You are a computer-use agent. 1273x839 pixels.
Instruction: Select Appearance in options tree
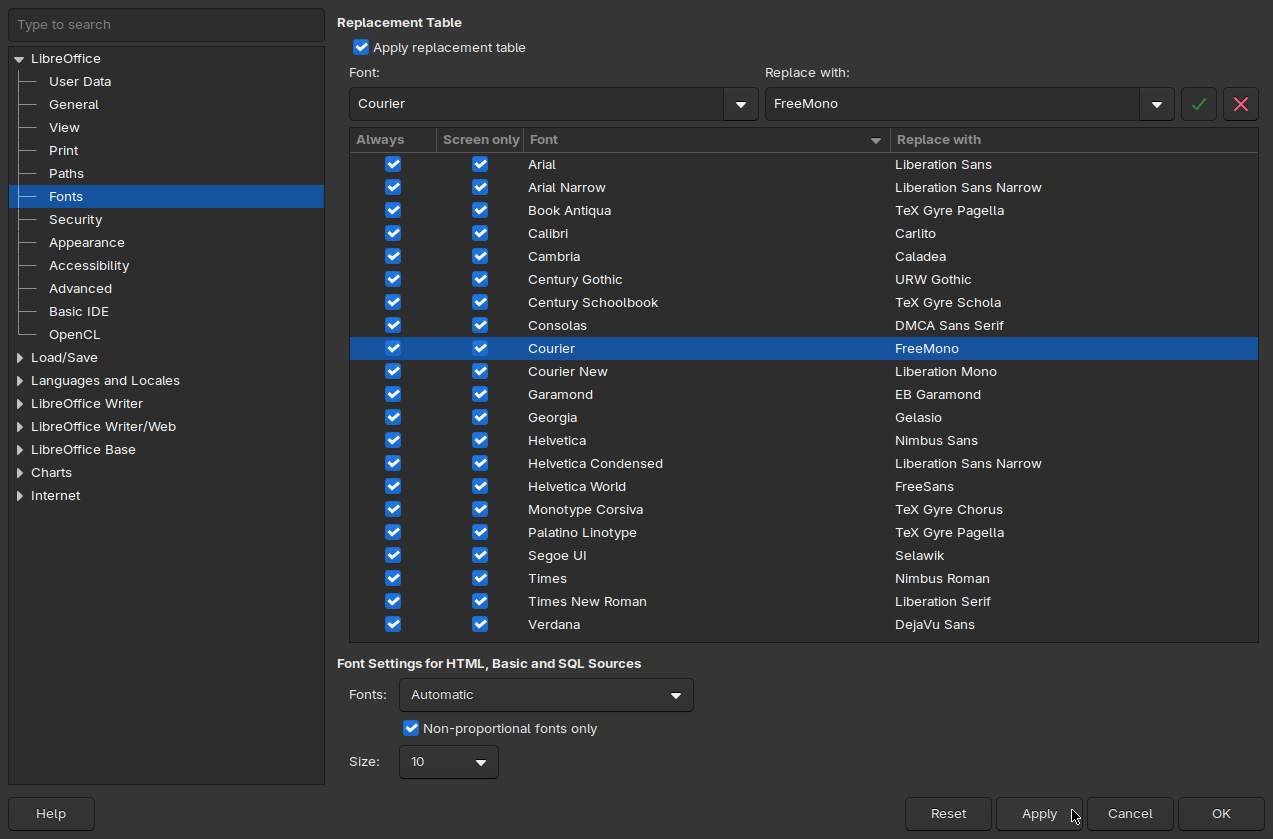[87, 243]
